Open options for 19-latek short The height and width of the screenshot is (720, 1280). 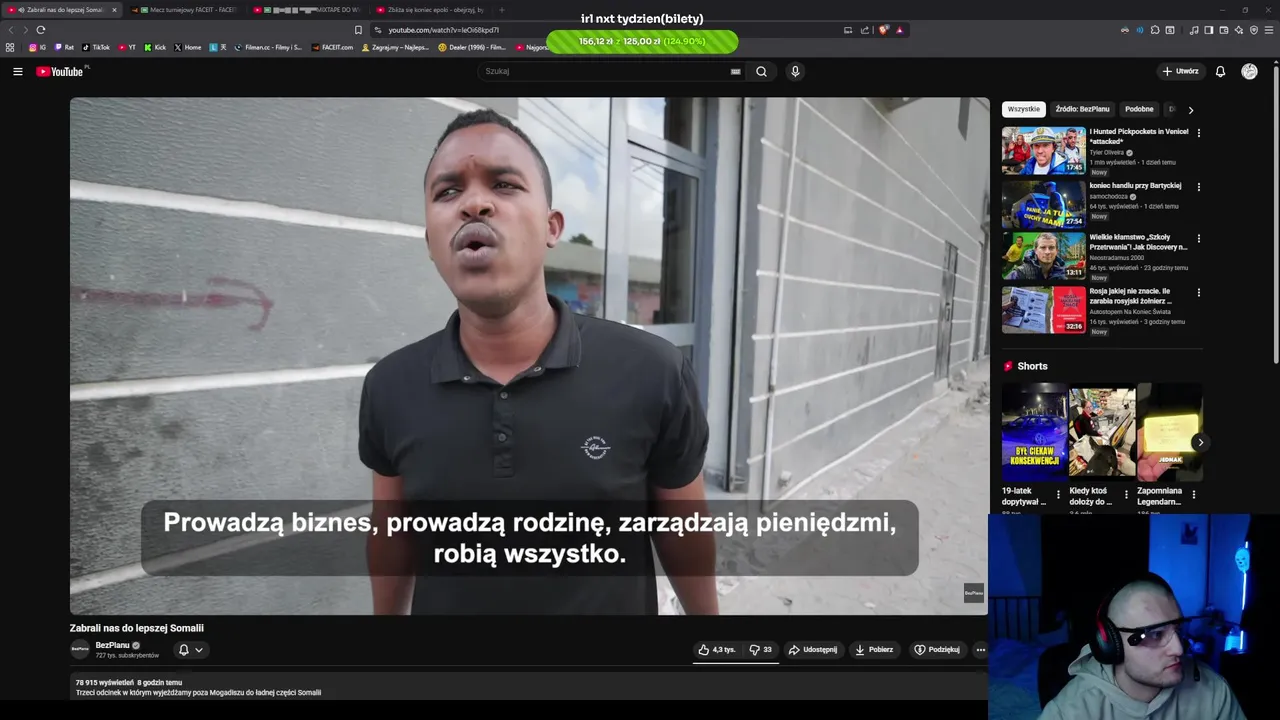1058,494
